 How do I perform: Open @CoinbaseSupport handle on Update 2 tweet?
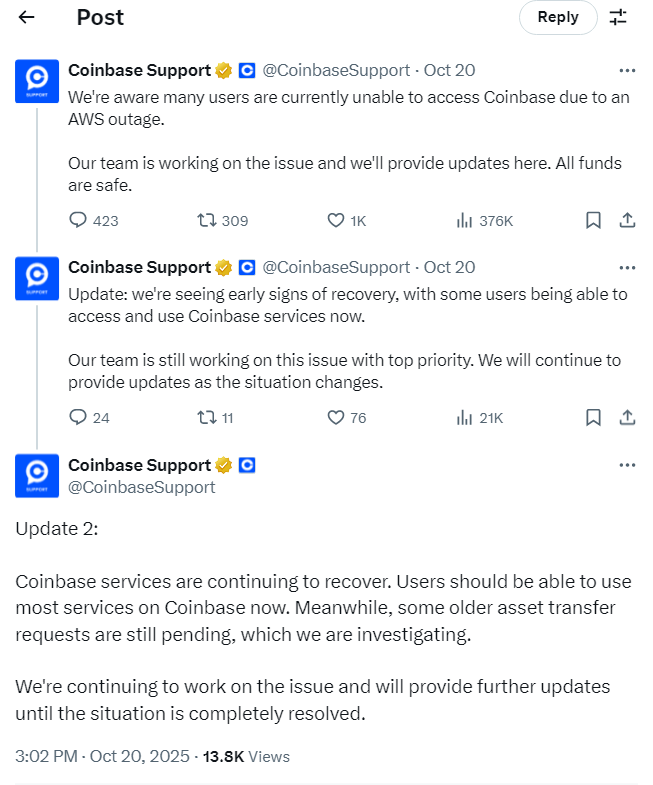coord(141,487)
